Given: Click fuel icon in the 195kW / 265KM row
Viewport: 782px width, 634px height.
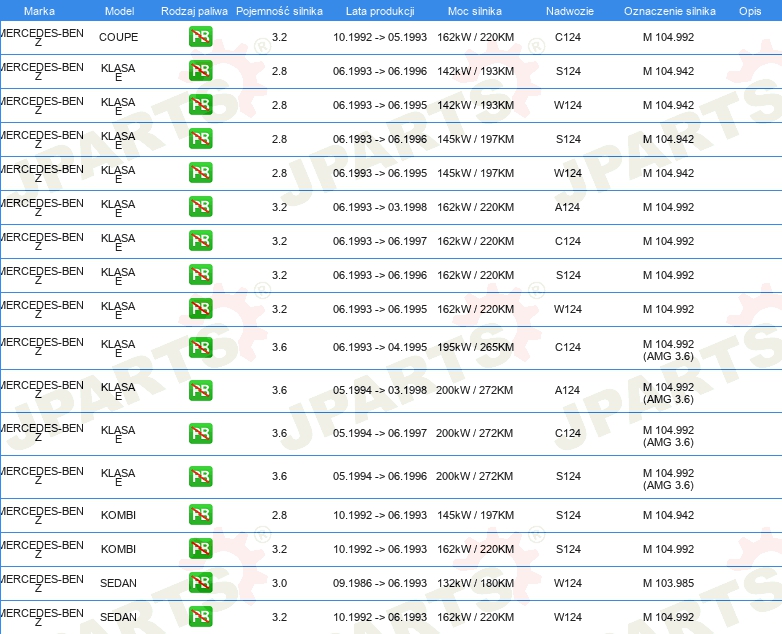Looking at the screenshot, I should tap(200, 347).
